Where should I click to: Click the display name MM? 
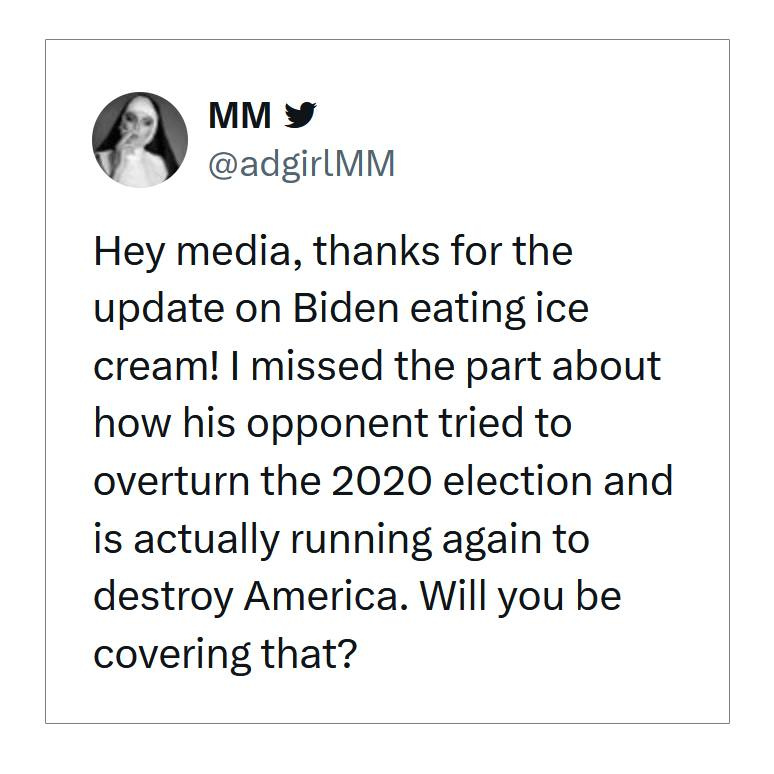click(x=239, y=116)
